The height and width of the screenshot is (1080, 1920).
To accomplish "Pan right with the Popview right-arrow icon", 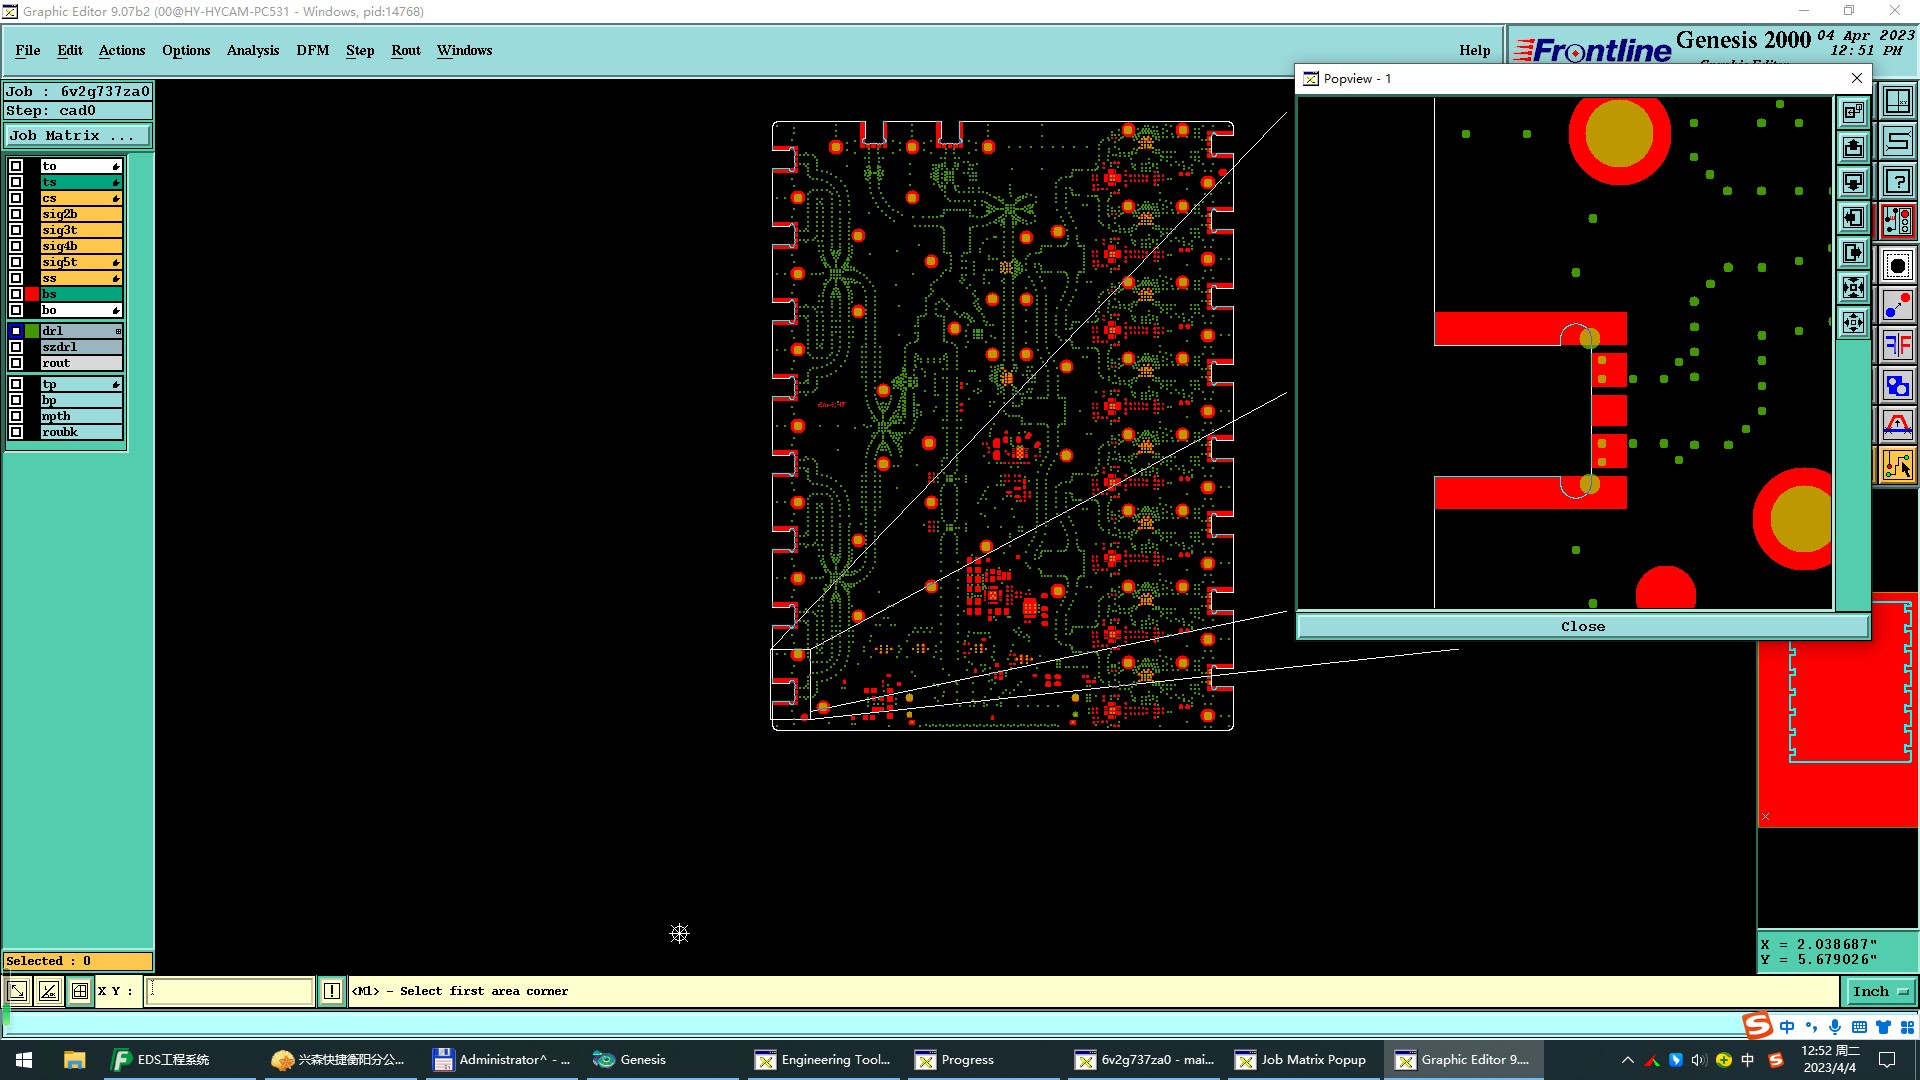I will point(1853,253).
